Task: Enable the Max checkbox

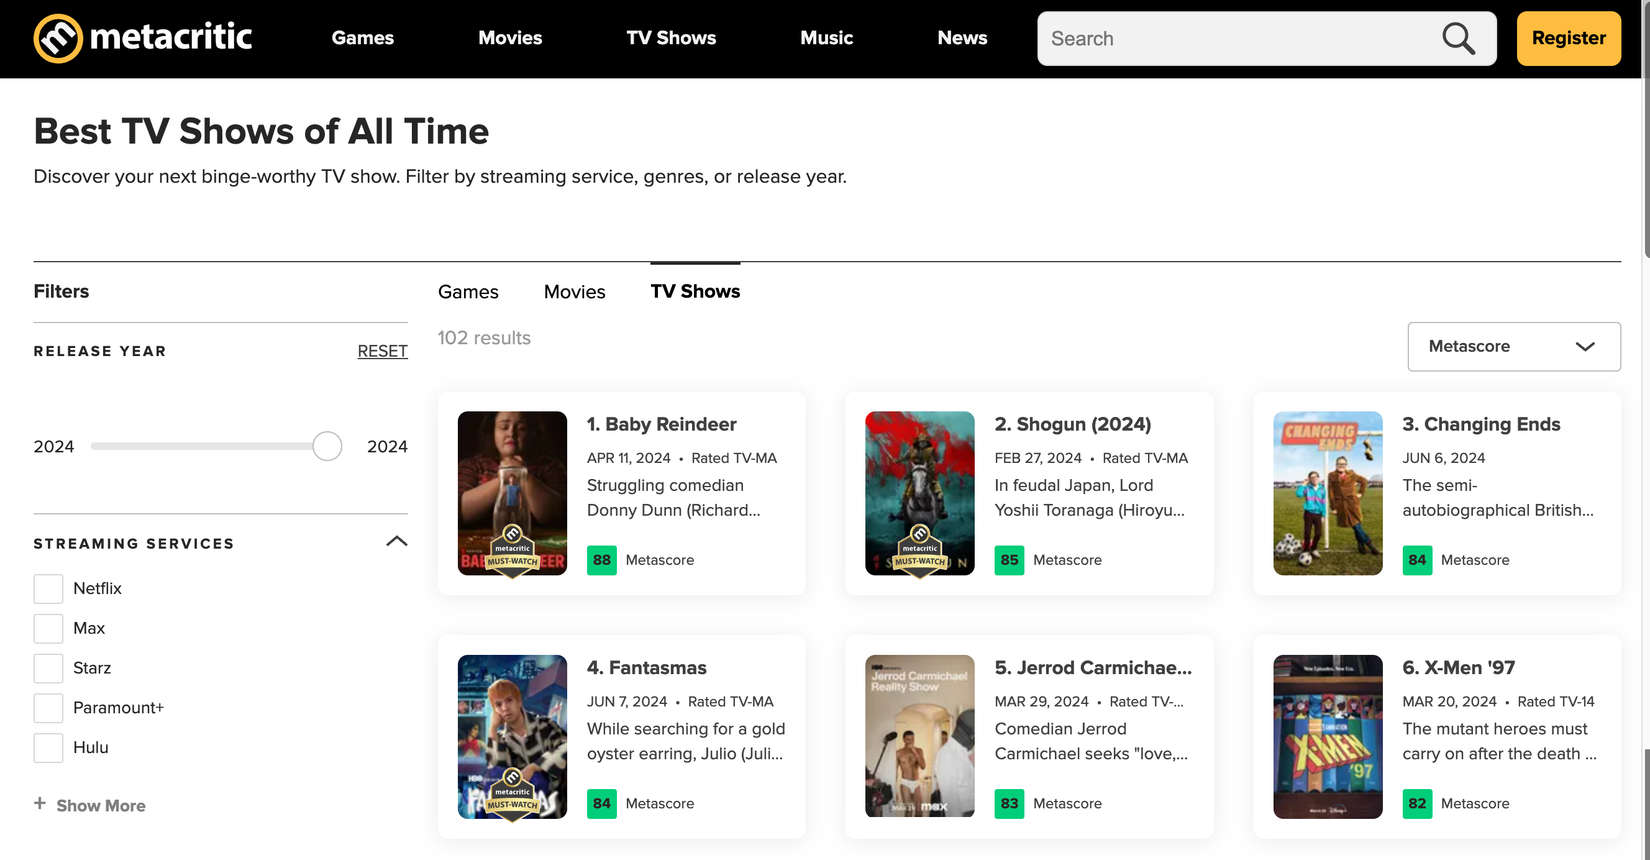Action: point(48,628)
